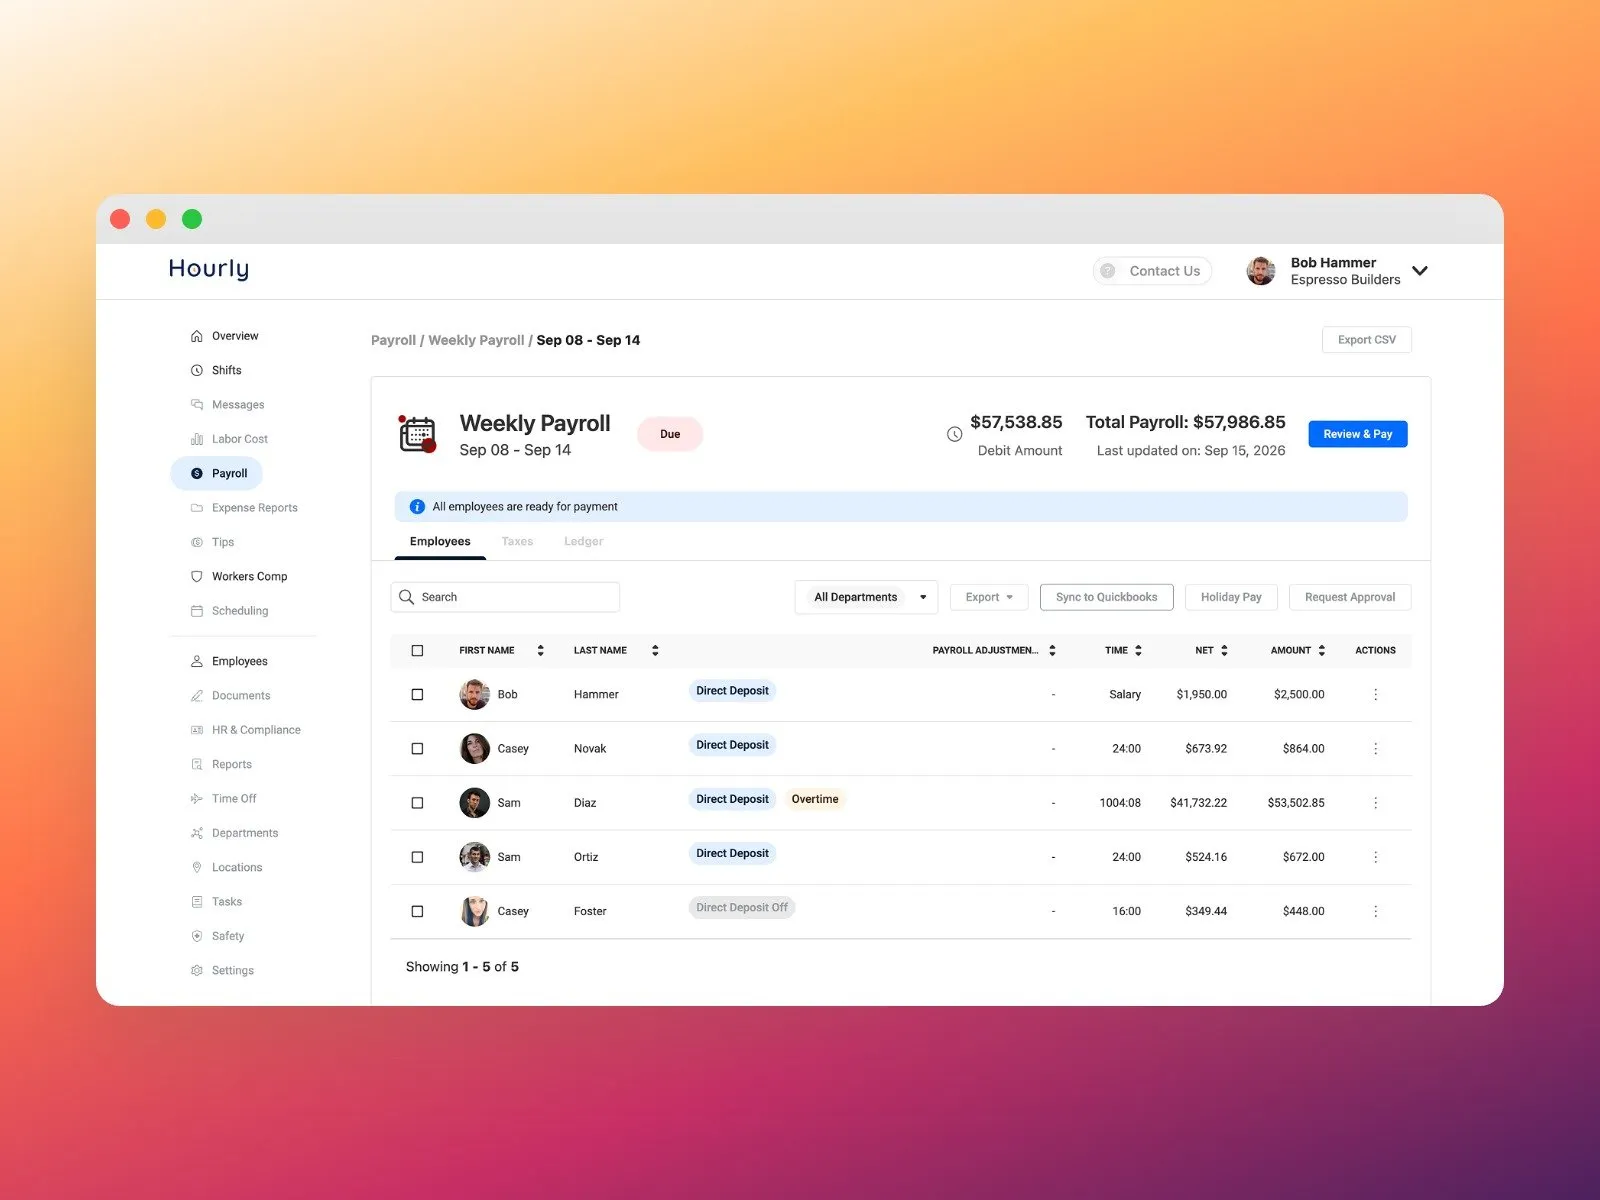Open actions menu for Sam Diaz row

click(1376, 803)
